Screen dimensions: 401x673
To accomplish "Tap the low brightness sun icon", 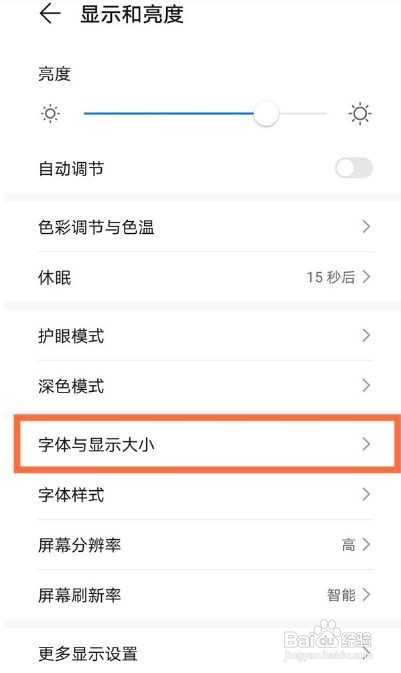I will point(50,114).
